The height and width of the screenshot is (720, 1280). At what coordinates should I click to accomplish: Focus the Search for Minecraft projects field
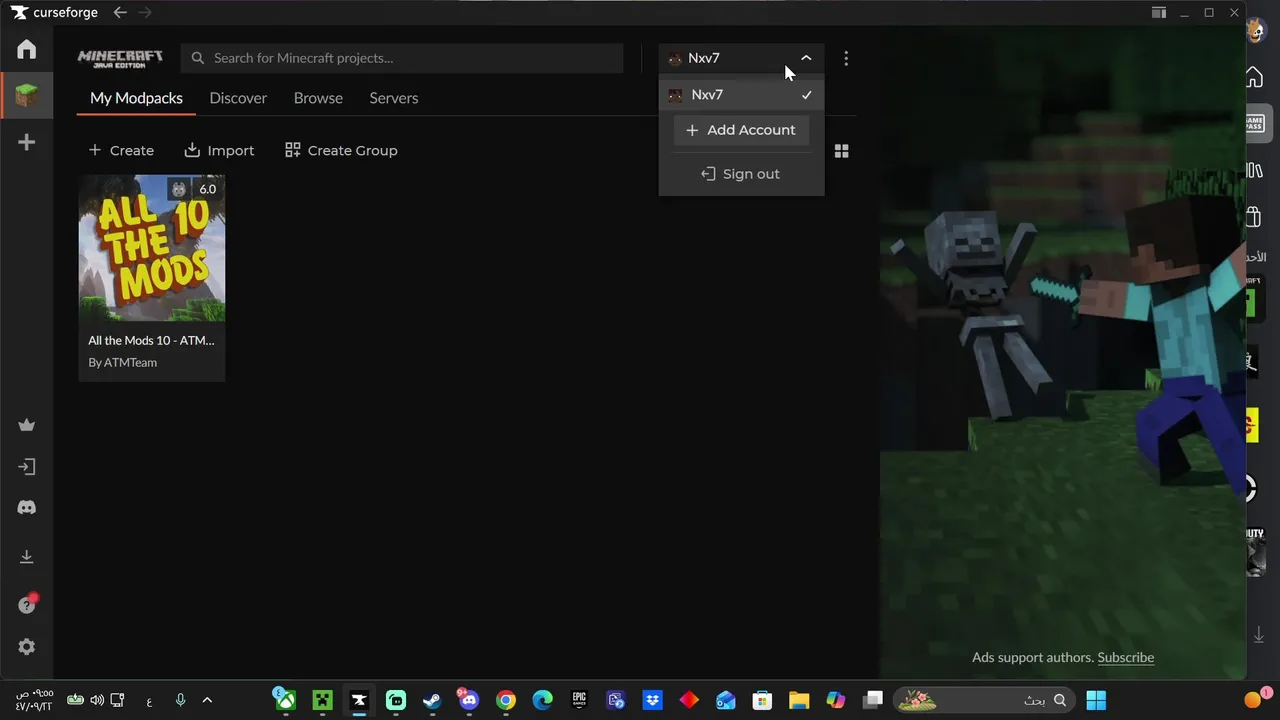click(402, 58)
